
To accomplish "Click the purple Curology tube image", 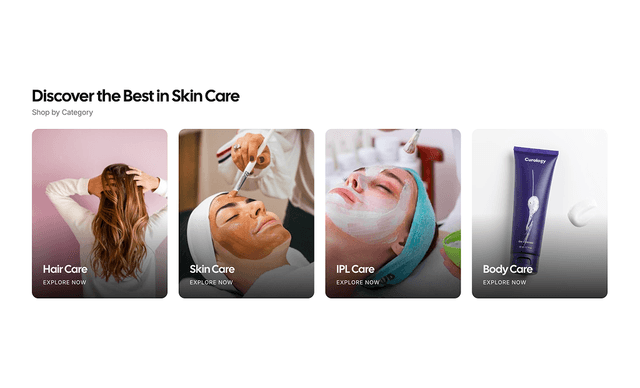I will click(533, 208).
